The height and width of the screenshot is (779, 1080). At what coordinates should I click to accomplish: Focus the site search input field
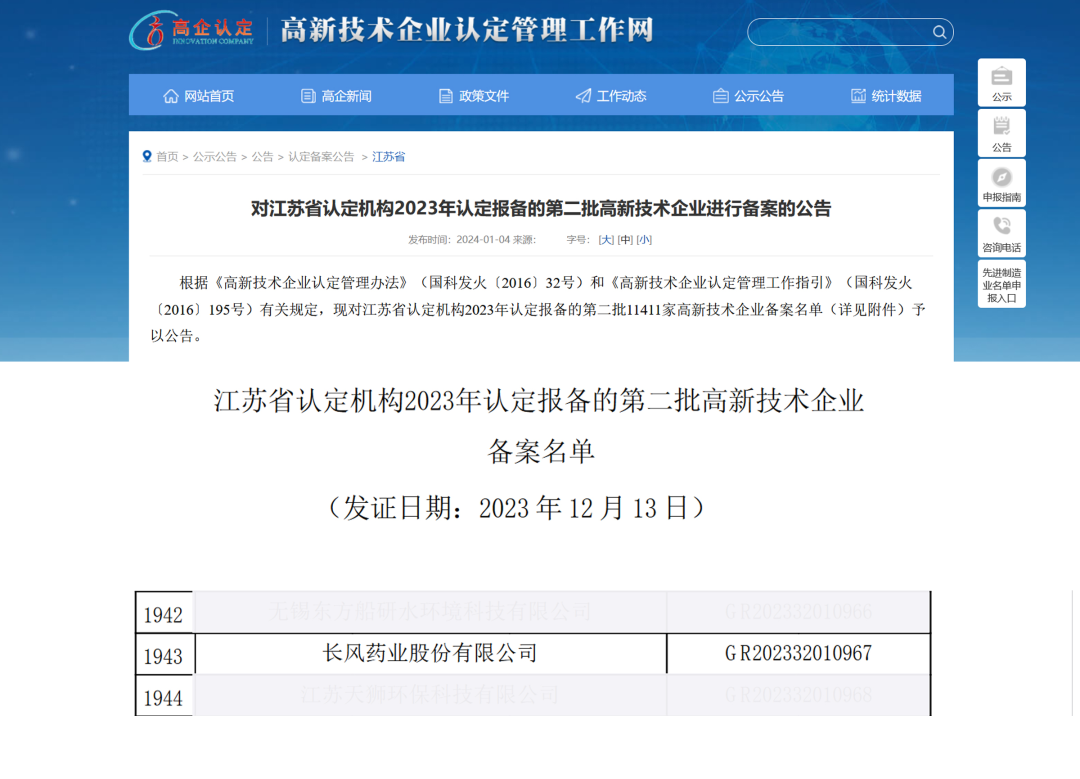[840, 32]
